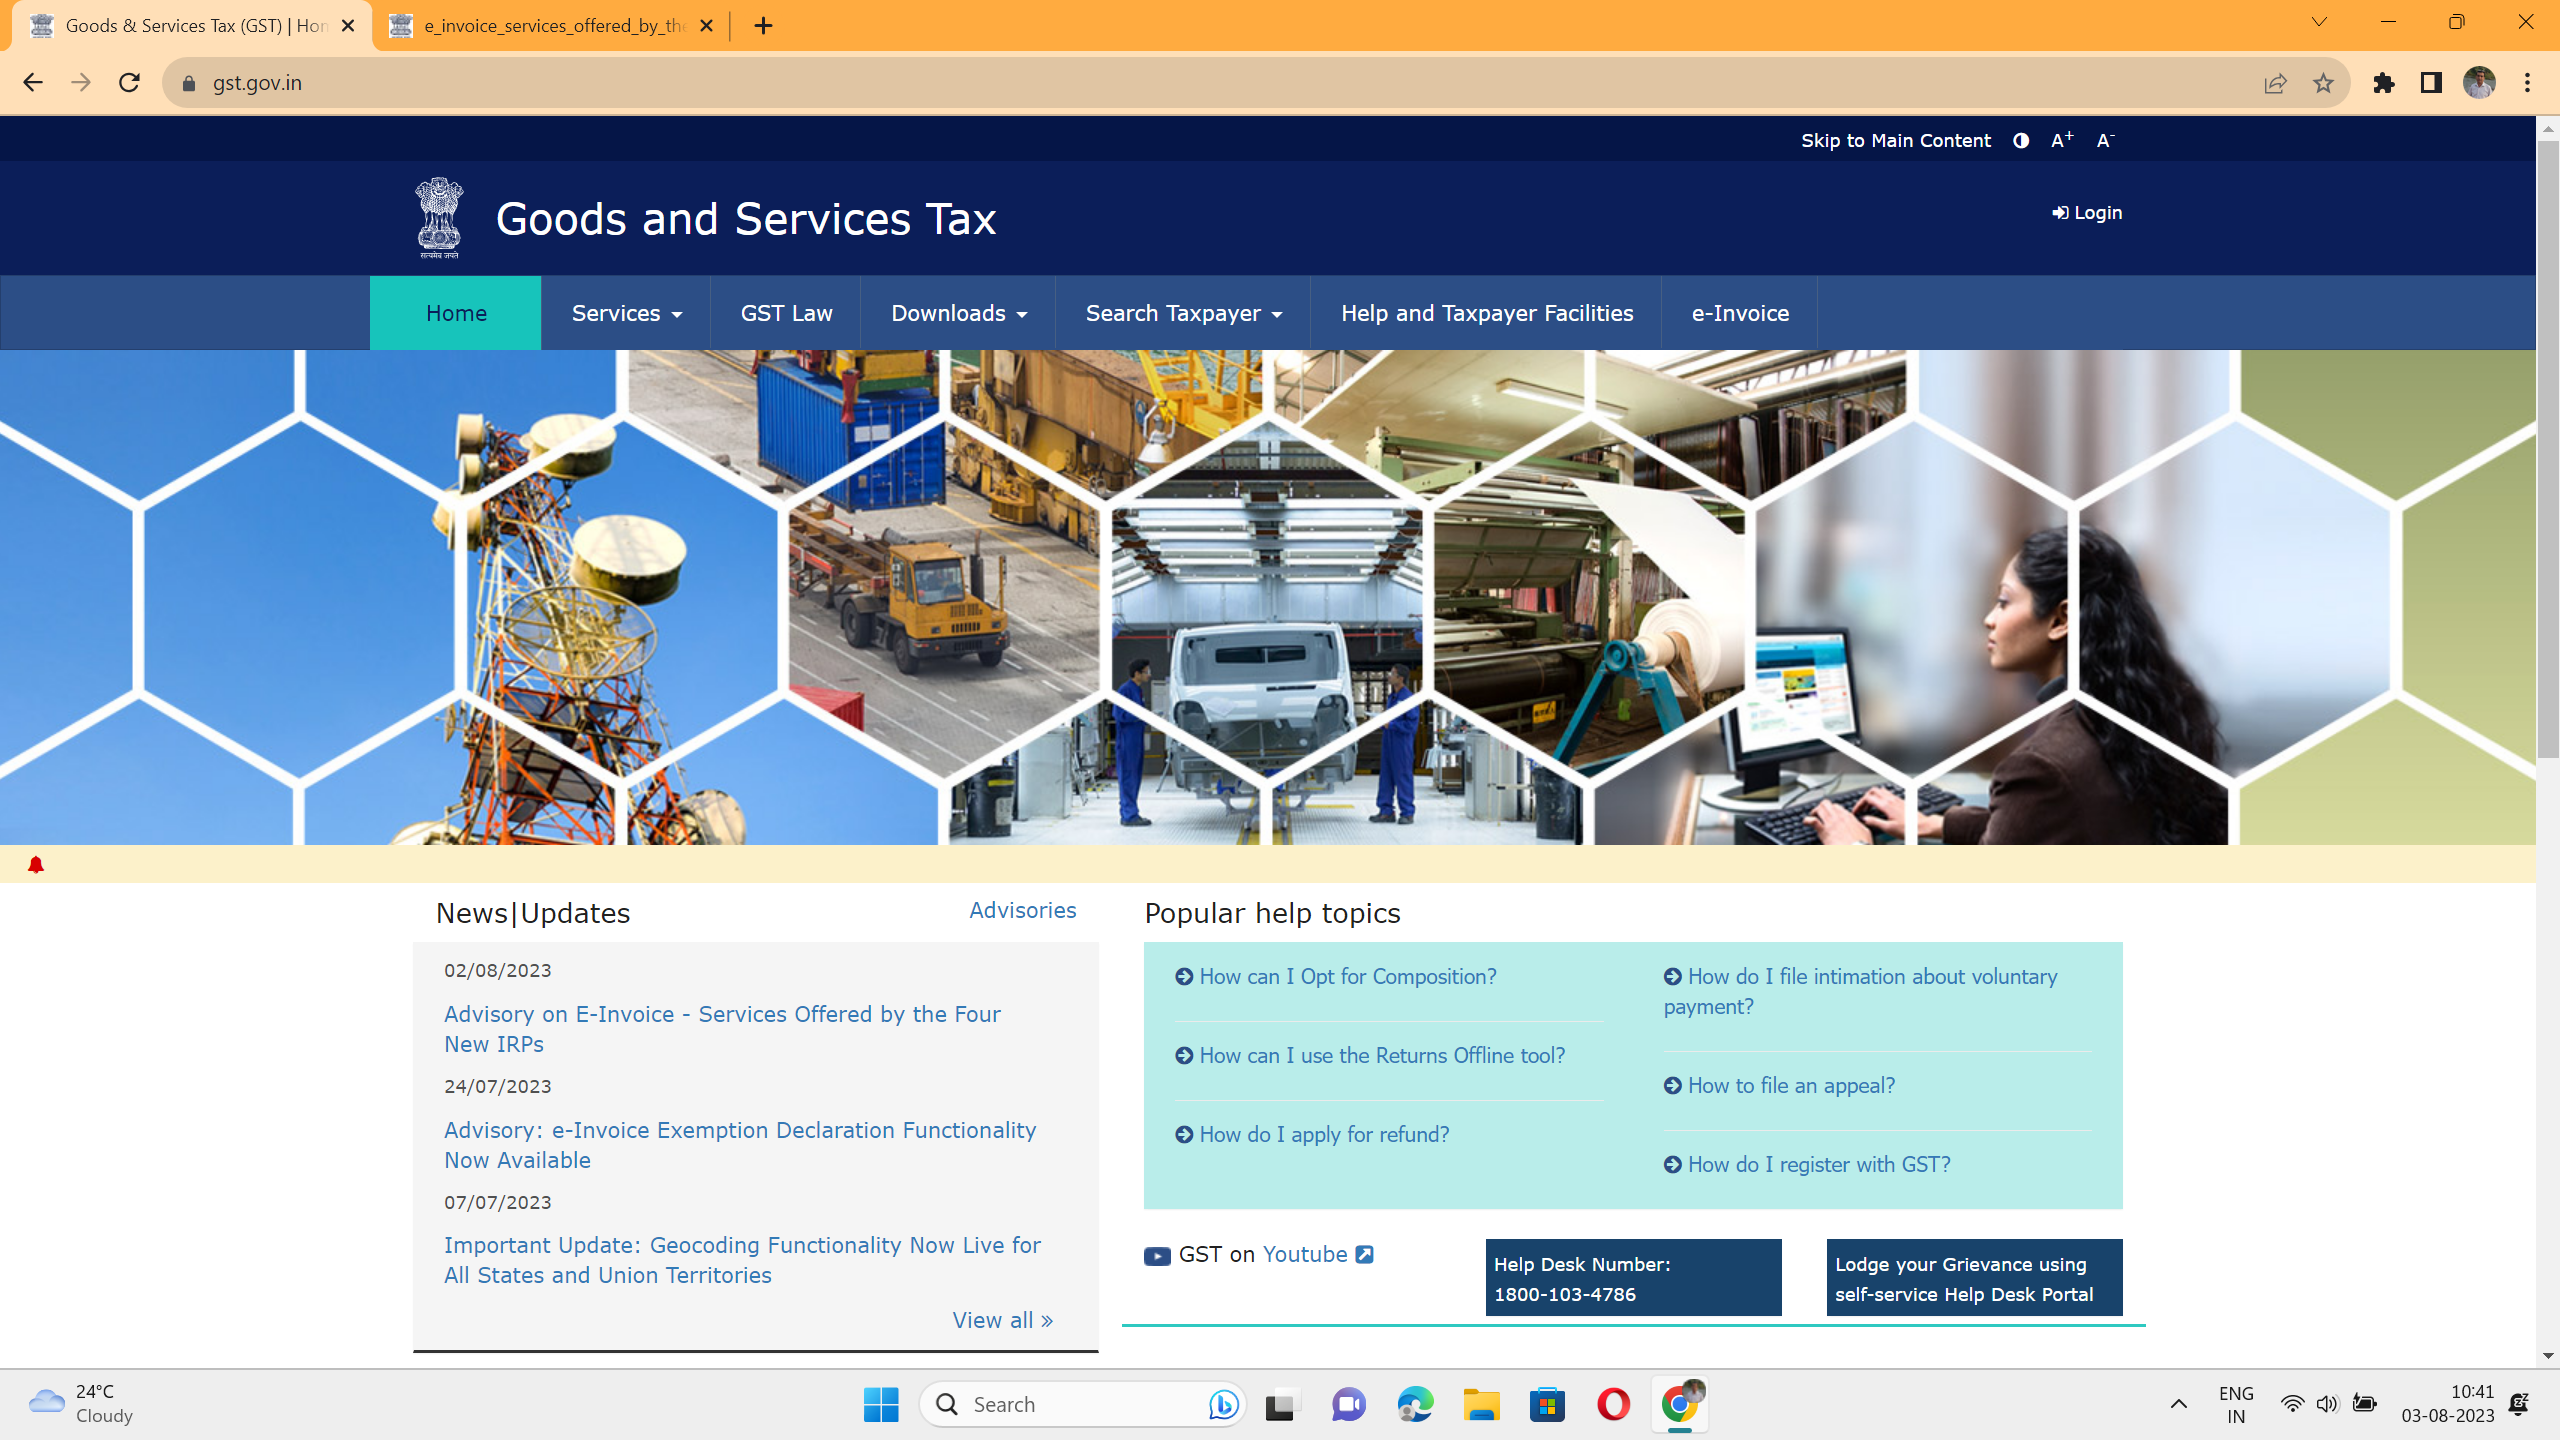The height and width of the screenshot is (1440, 2560).
Task: Click the vertical page scrollbar
Action: [2547, 450]
